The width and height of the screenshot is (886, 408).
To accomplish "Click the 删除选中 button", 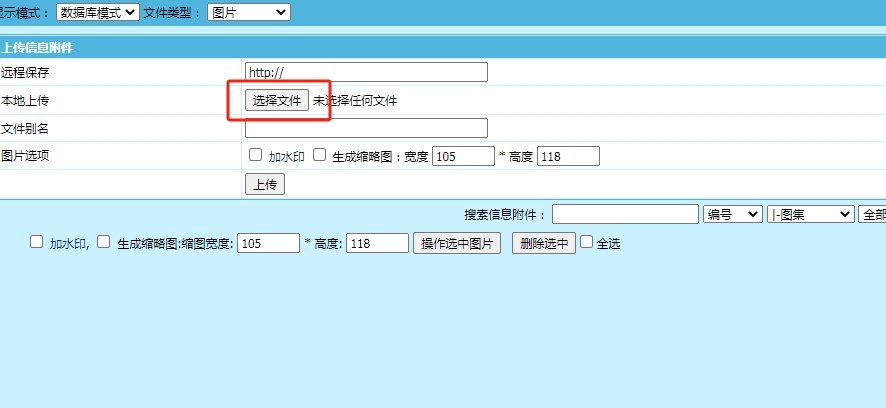I will point(544,243).
